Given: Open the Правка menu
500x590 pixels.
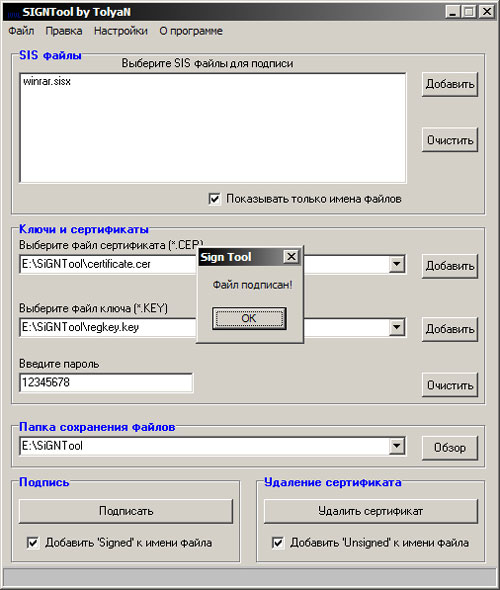Looking at the screenshot, I should click(x=64, y=31).
